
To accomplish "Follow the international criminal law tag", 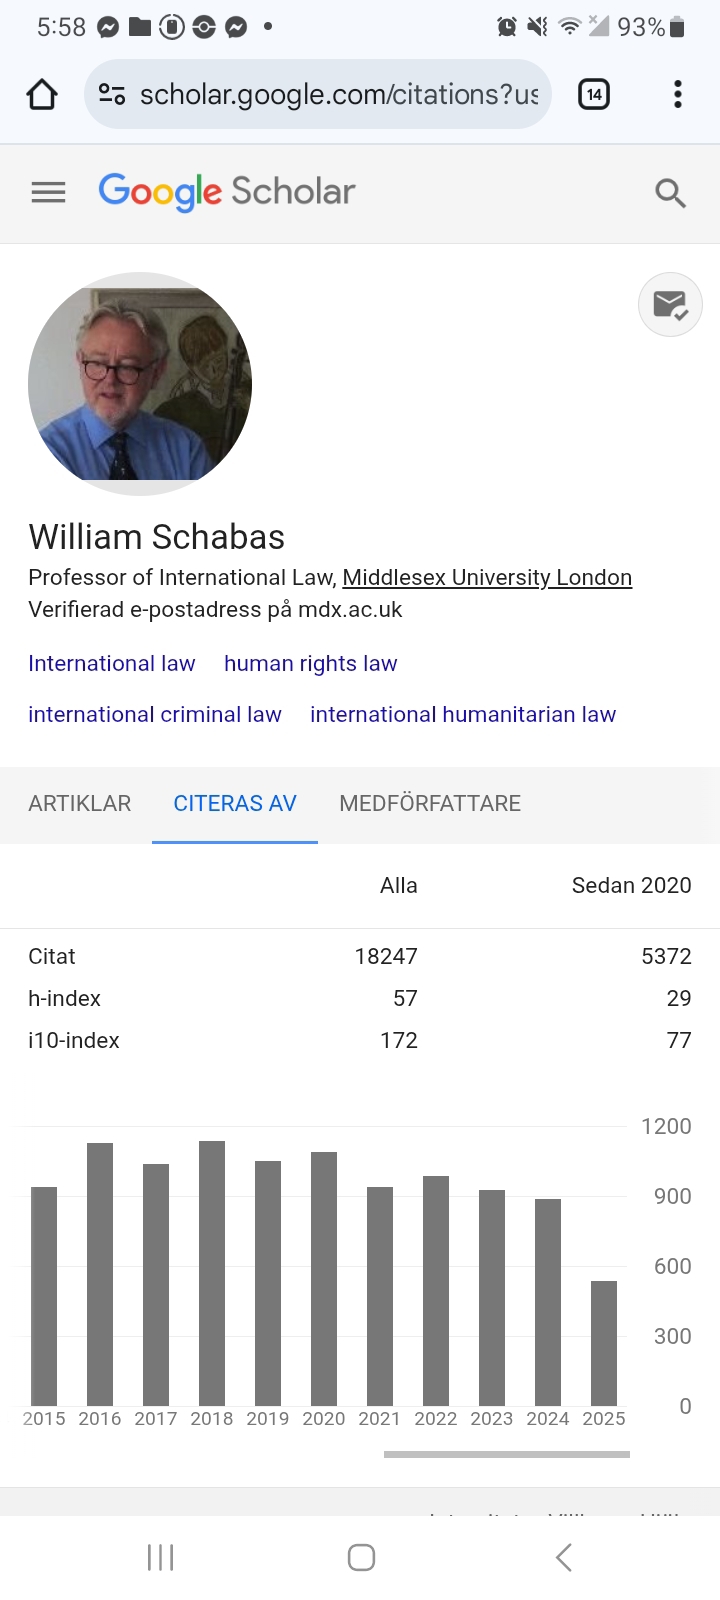I will (x=155, y=715).
